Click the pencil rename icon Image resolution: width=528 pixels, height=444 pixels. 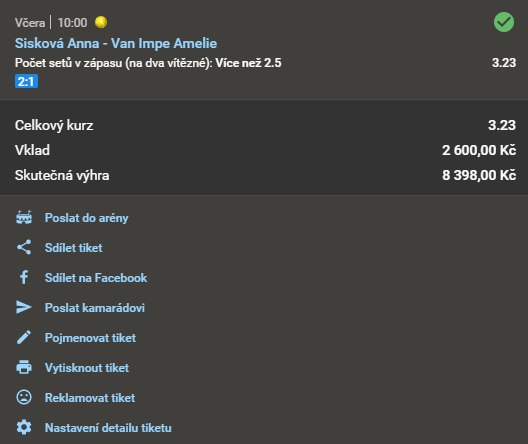coord(24,337)
